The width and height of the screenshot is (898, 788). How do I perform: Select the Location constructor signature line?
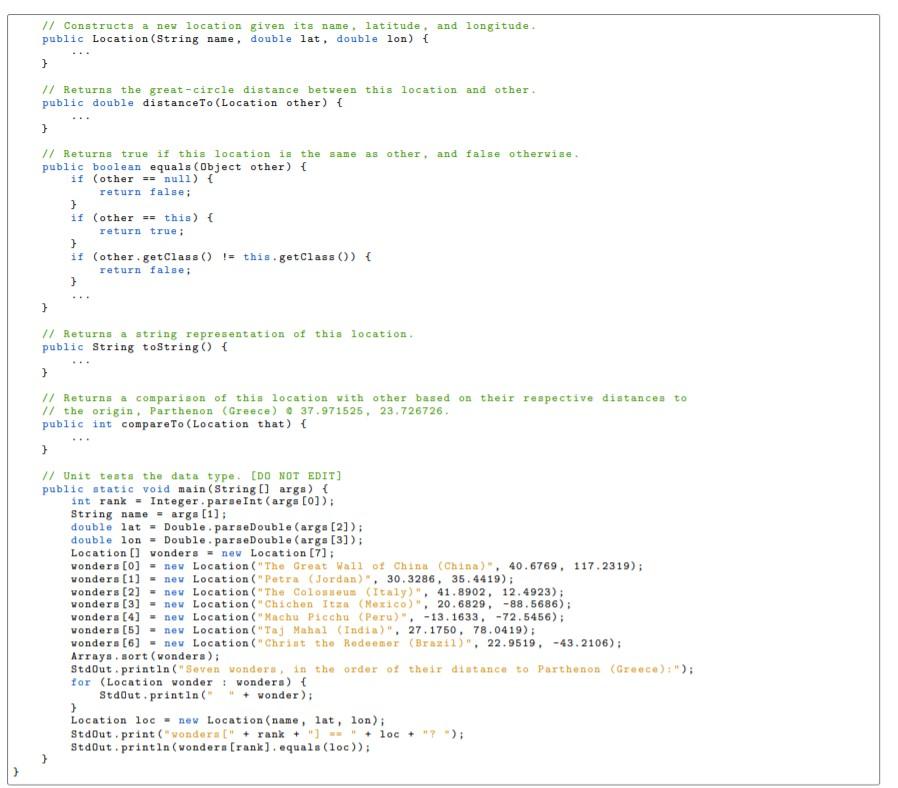pos(235,39)
